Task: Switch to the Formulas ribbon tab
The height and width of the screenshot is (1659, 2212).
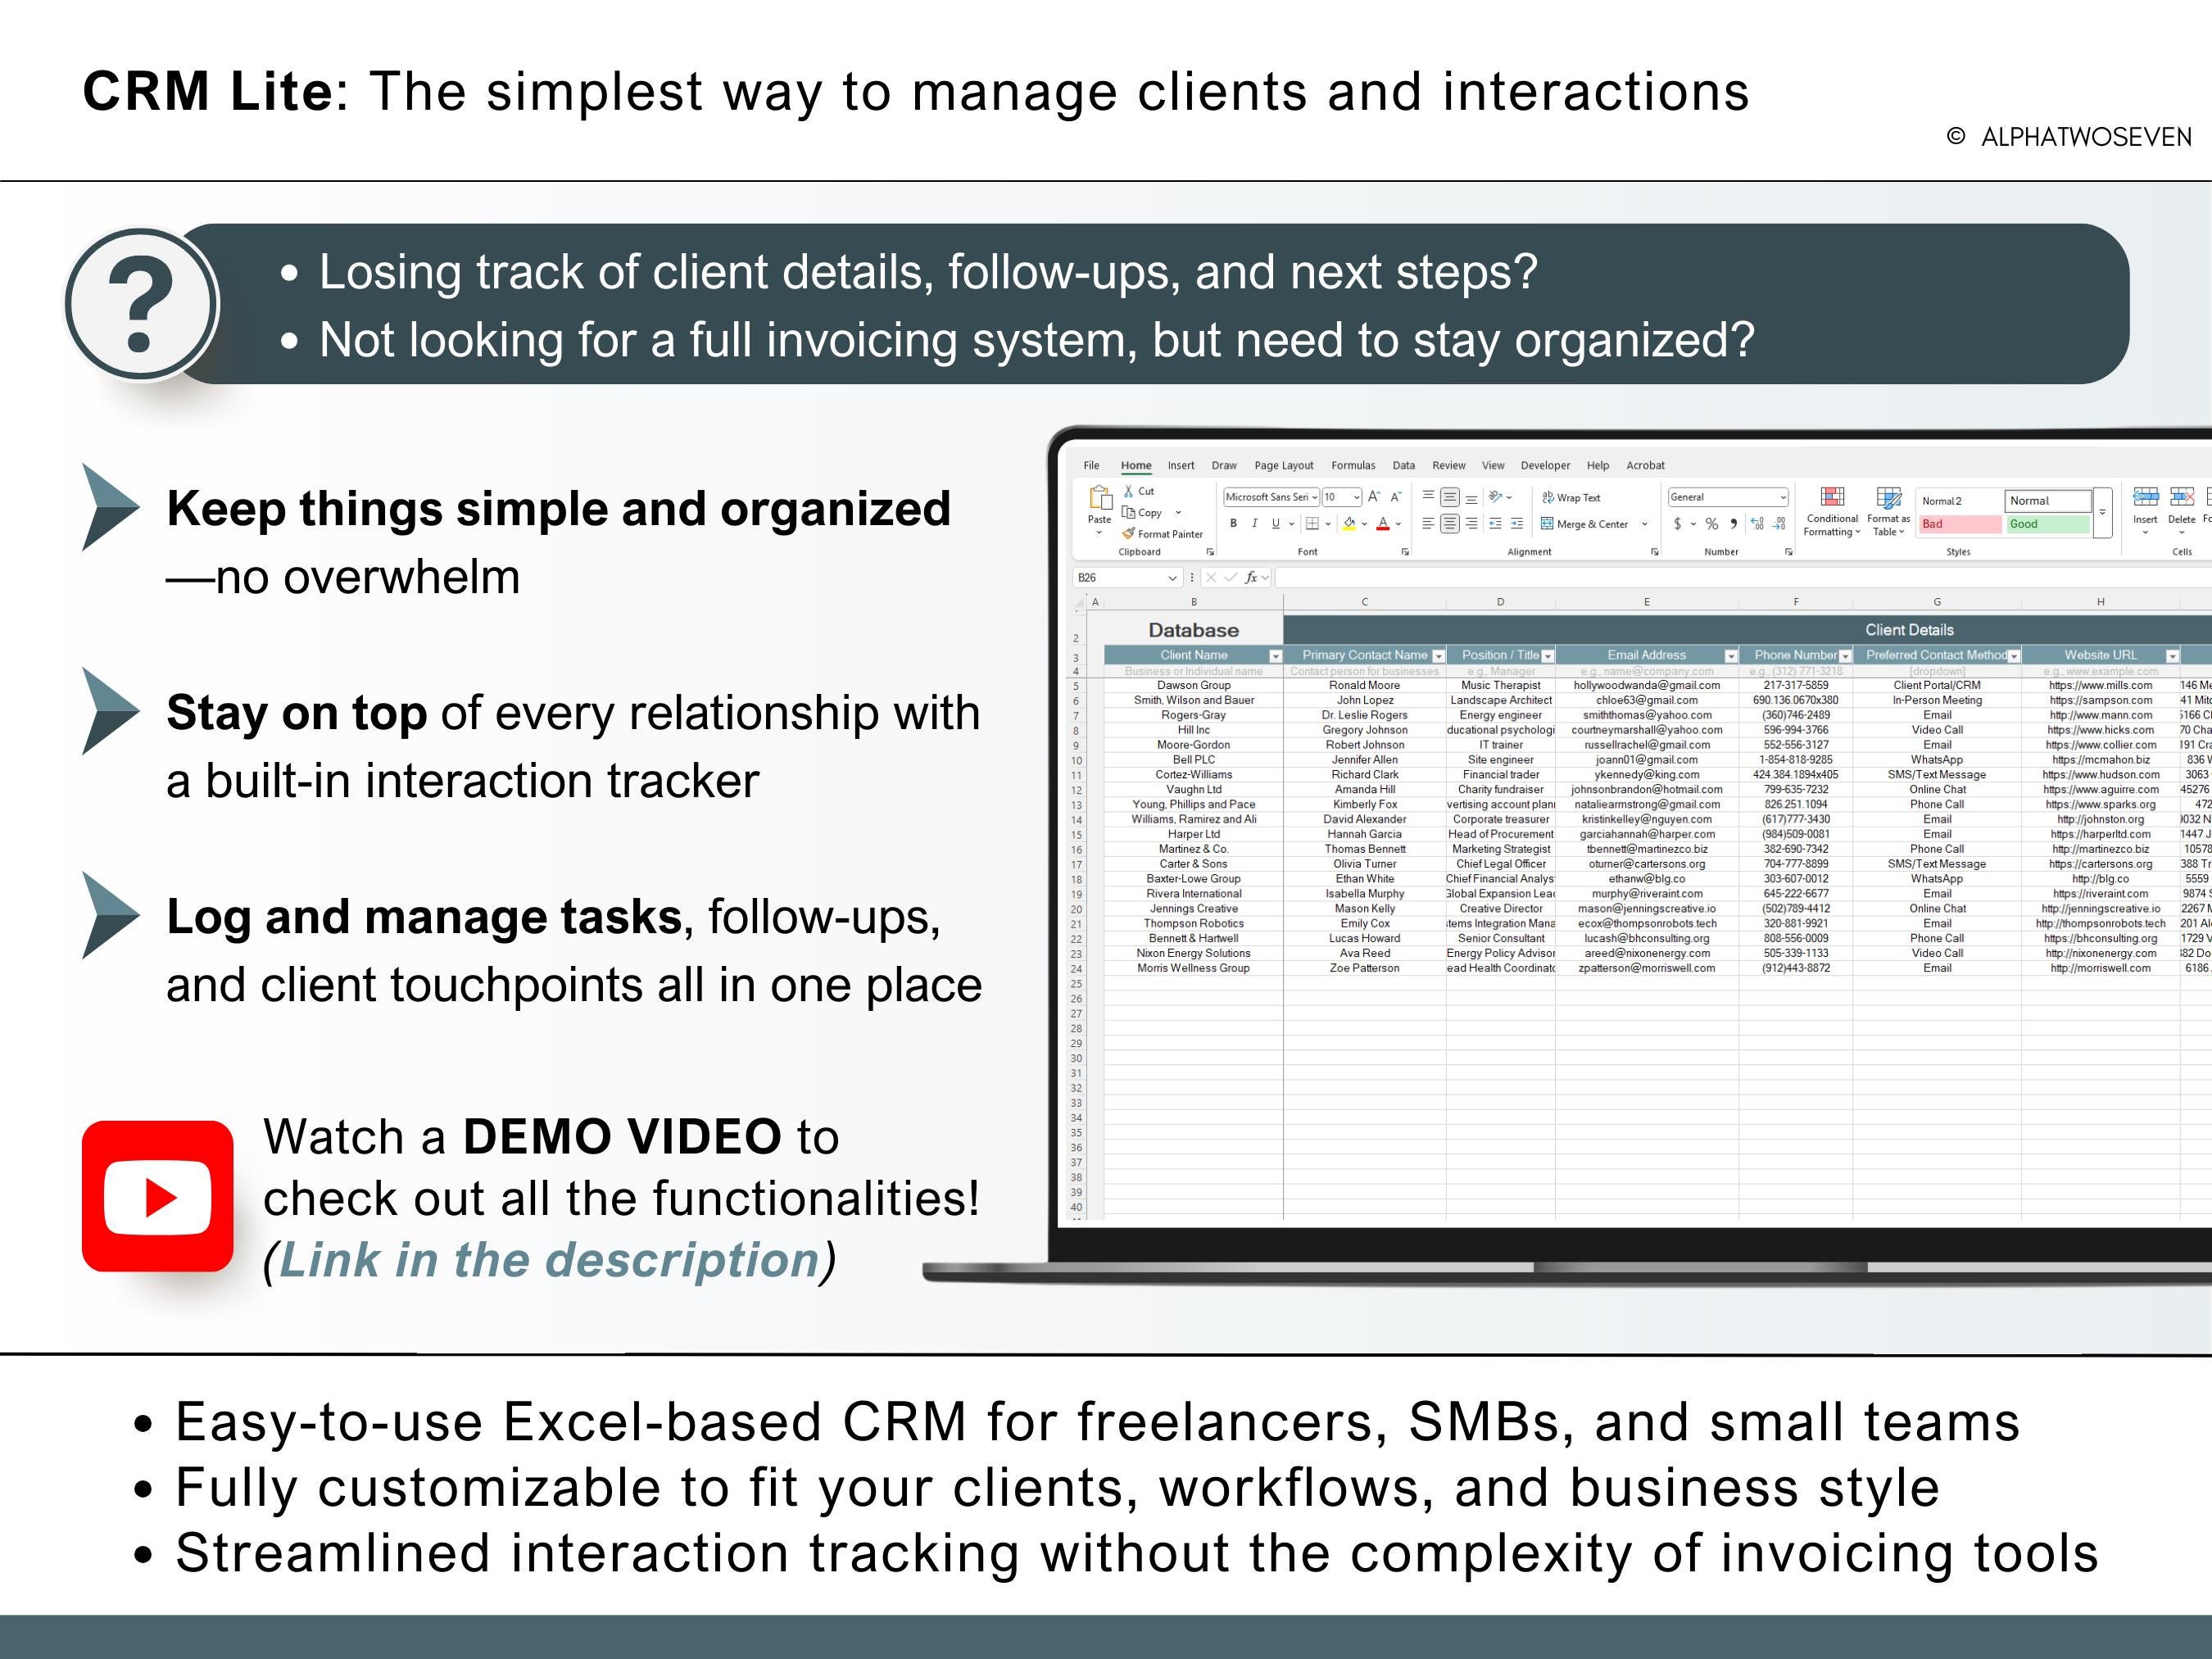Action: point(1353,465)
